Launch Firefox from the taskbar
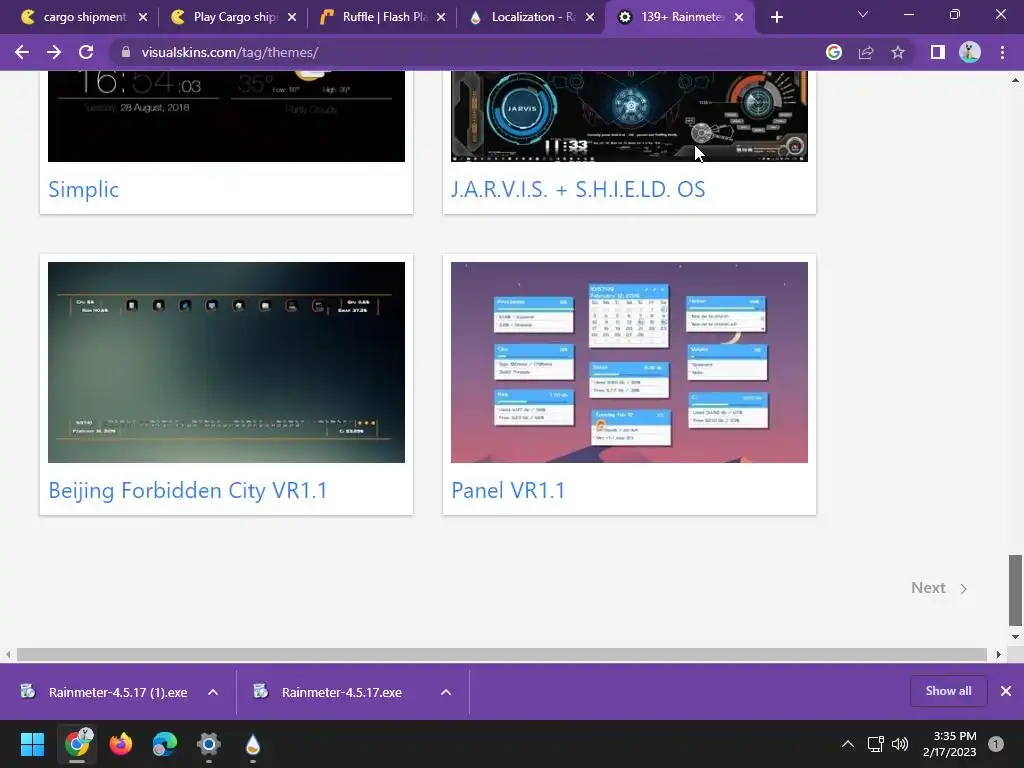Screen dimensions: 1024x768 point(121,744)
